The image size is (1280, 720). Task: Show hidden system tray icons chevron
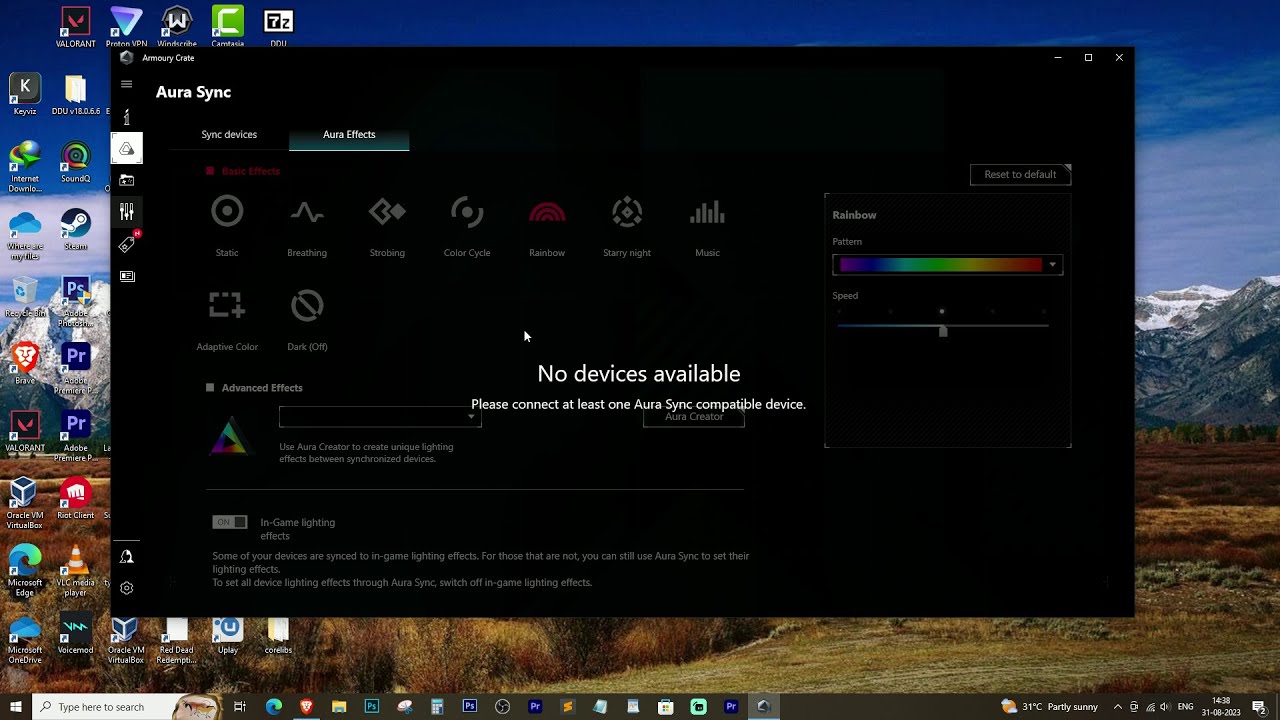pyautogui.click(x=1118, y=707)
